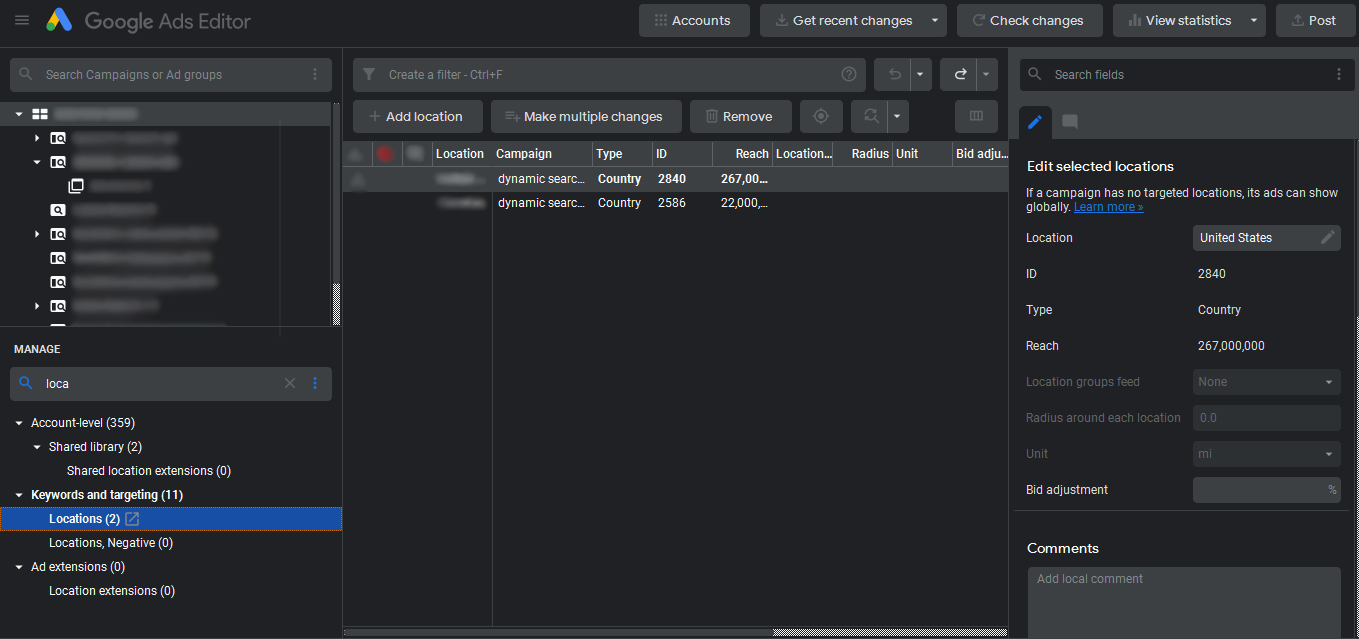Click the Check changes button
The width and height of the screenshot is (1359, 639).
pos(1029,20)
